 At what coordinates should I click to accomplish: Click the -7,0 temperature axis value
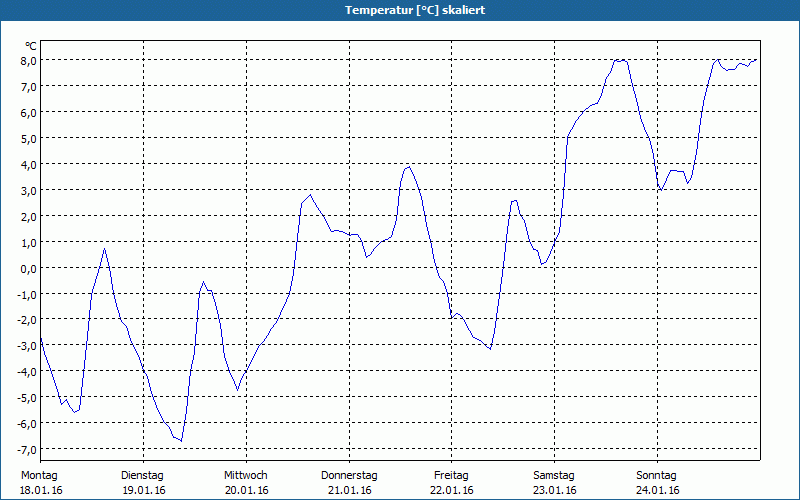27,449
